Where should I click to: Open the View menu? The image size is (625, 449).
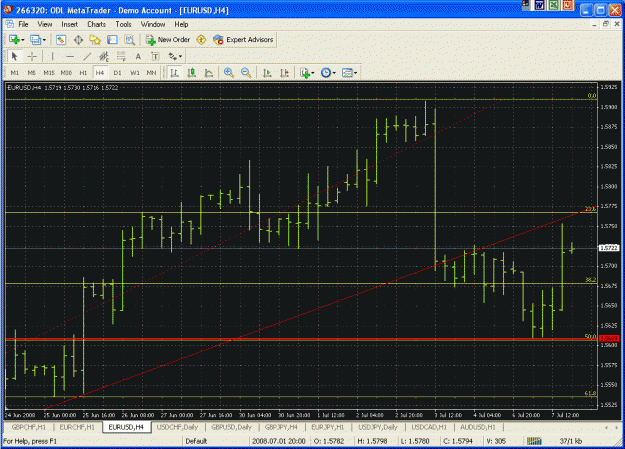[x=45, y=24]
